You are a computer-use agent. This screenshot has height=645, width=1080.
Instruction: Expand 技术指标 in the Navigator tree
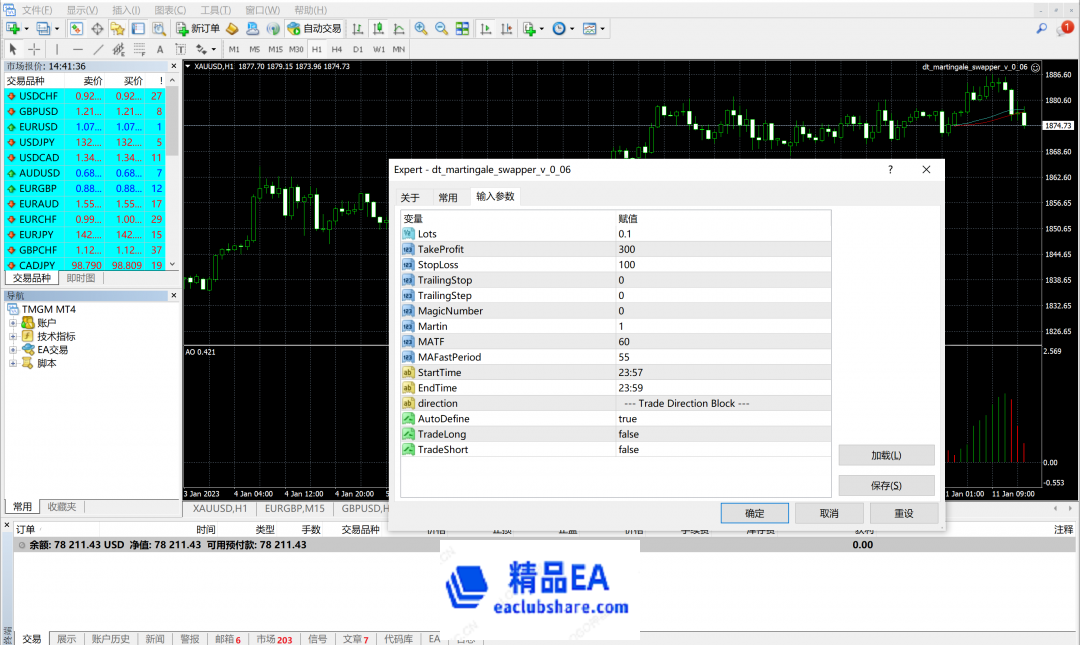click(12, 336)
